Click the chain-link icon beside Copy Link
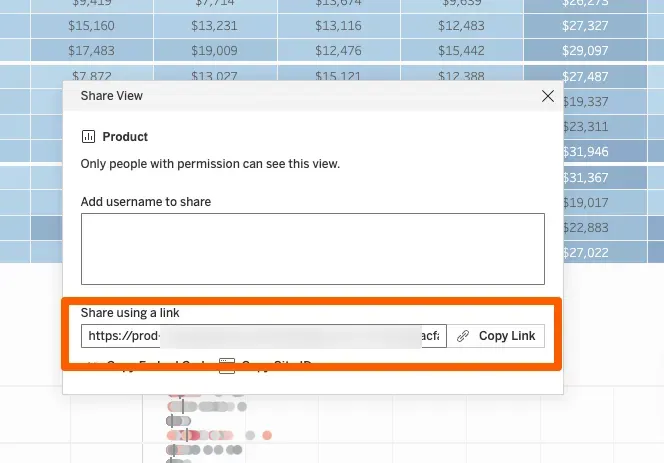664x463 pixels. click(463, 336)
